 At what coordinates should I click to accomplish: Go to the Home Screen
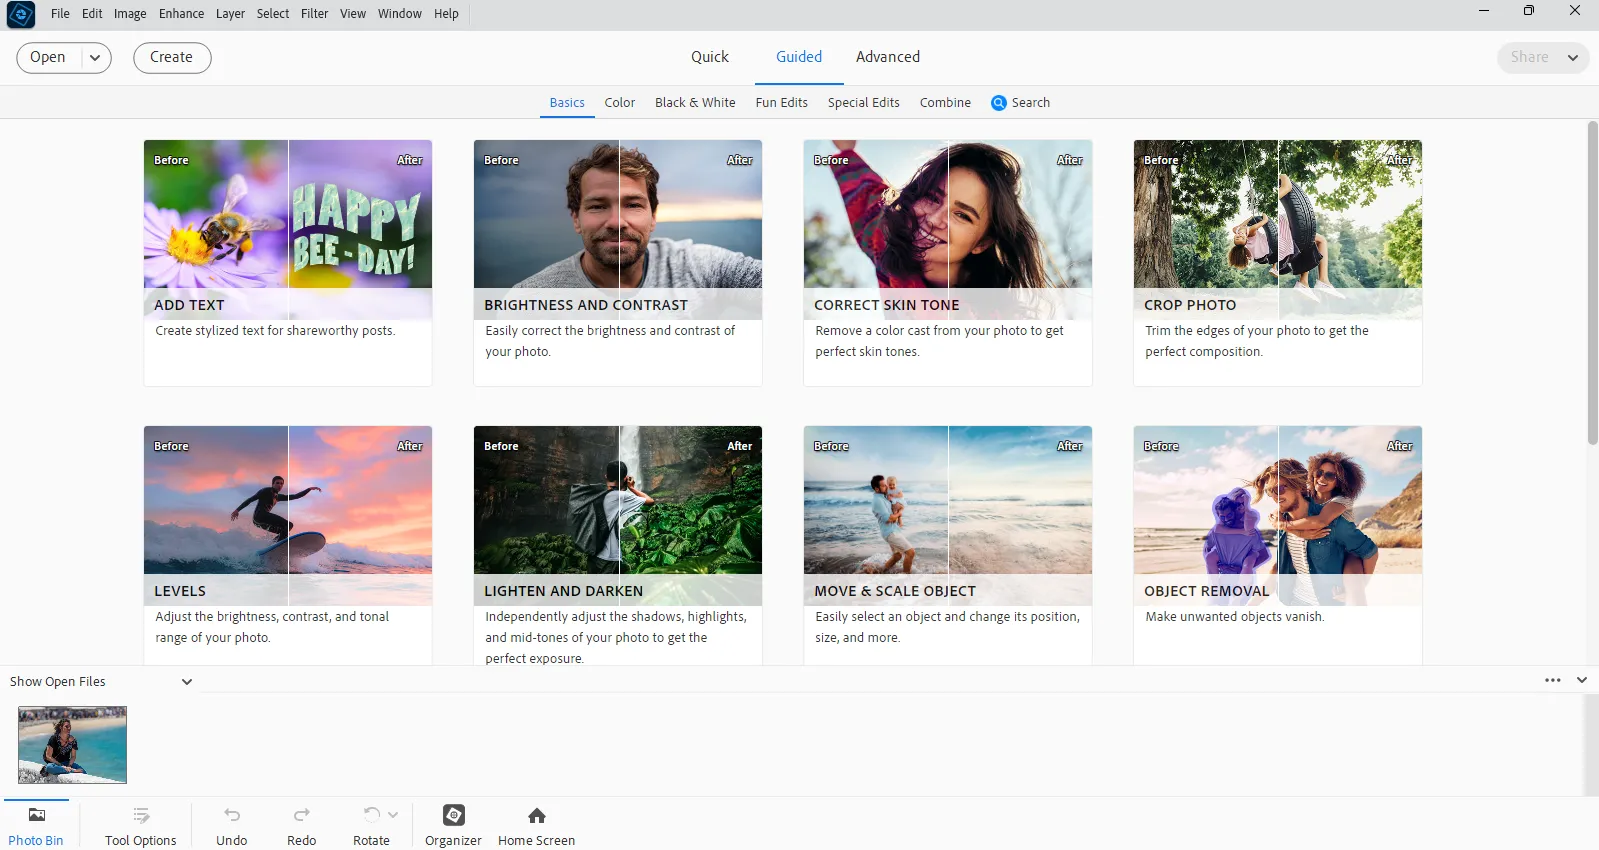click(x=537, y=826)
